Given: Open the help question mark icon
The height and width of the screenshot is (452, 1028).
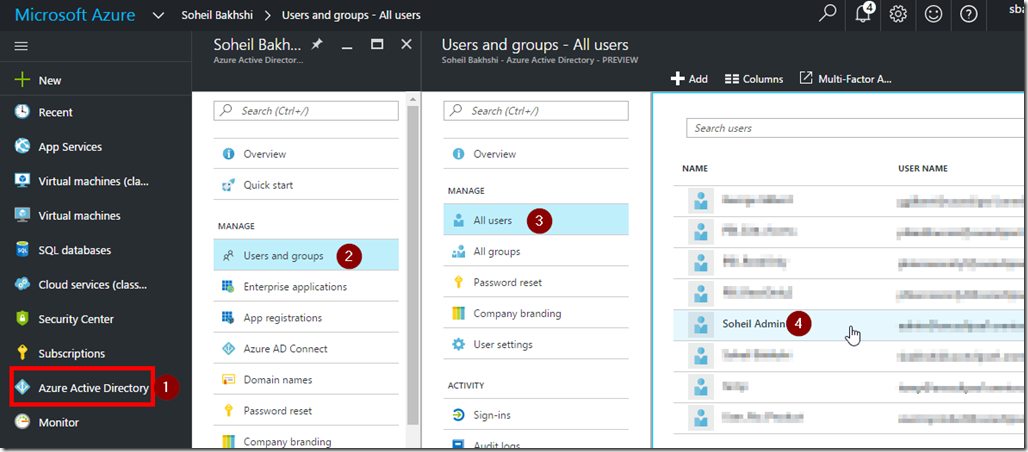Looking at the screenshot, I should pos(968,14).
